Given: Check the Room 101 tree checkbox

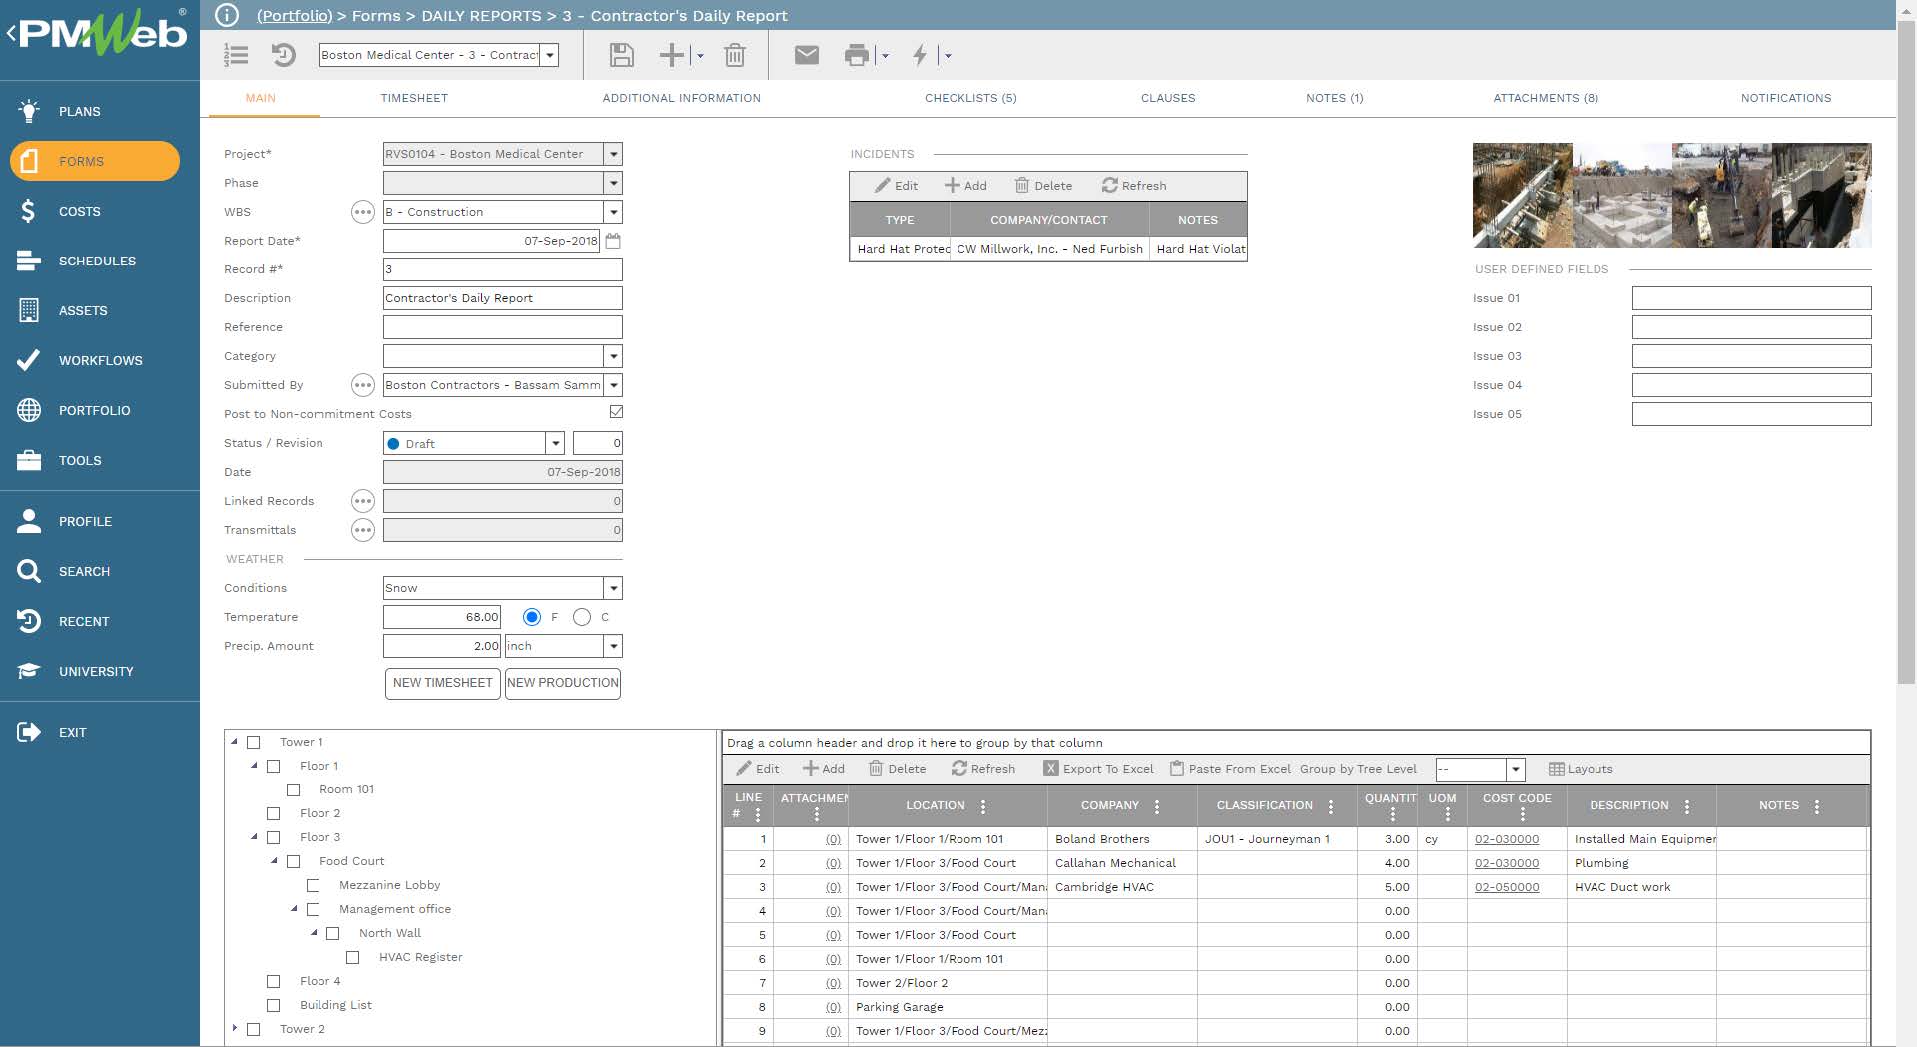Looking at the screenshot, I should (x=294, y=789).
